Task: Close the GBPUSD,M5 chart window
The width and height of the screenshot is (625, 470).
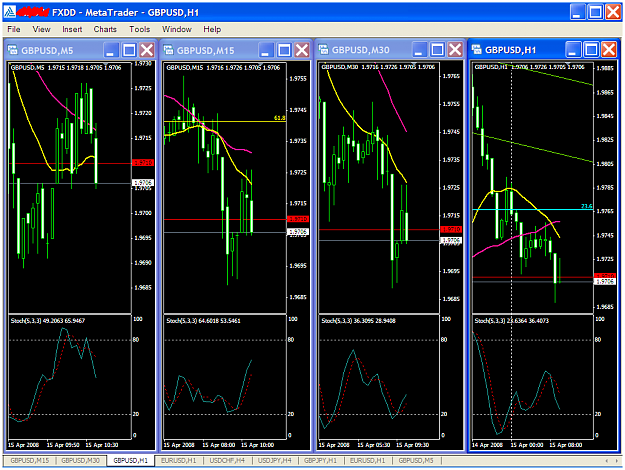Action: 147,50
